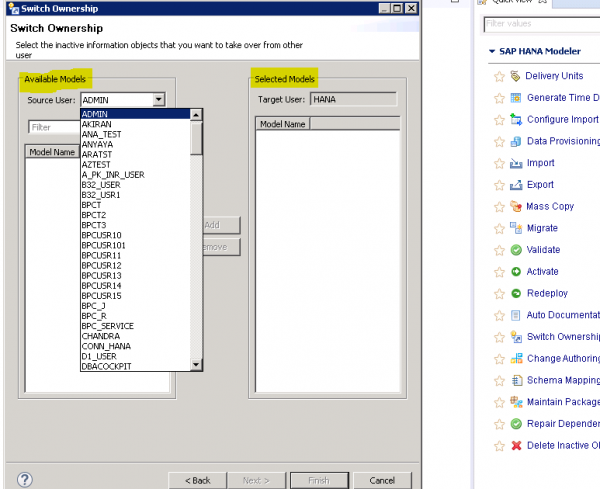
Task: Select ANYAYA in the user list
Action: coord(135,145)
